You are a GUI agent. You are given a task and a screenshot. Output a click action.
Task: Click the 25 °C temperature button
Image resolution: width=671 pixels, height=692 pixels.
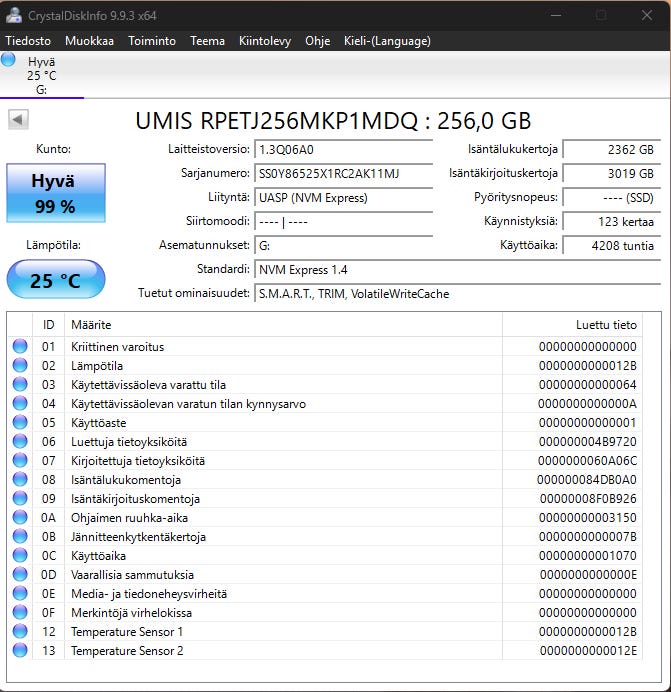coord(56,279)
